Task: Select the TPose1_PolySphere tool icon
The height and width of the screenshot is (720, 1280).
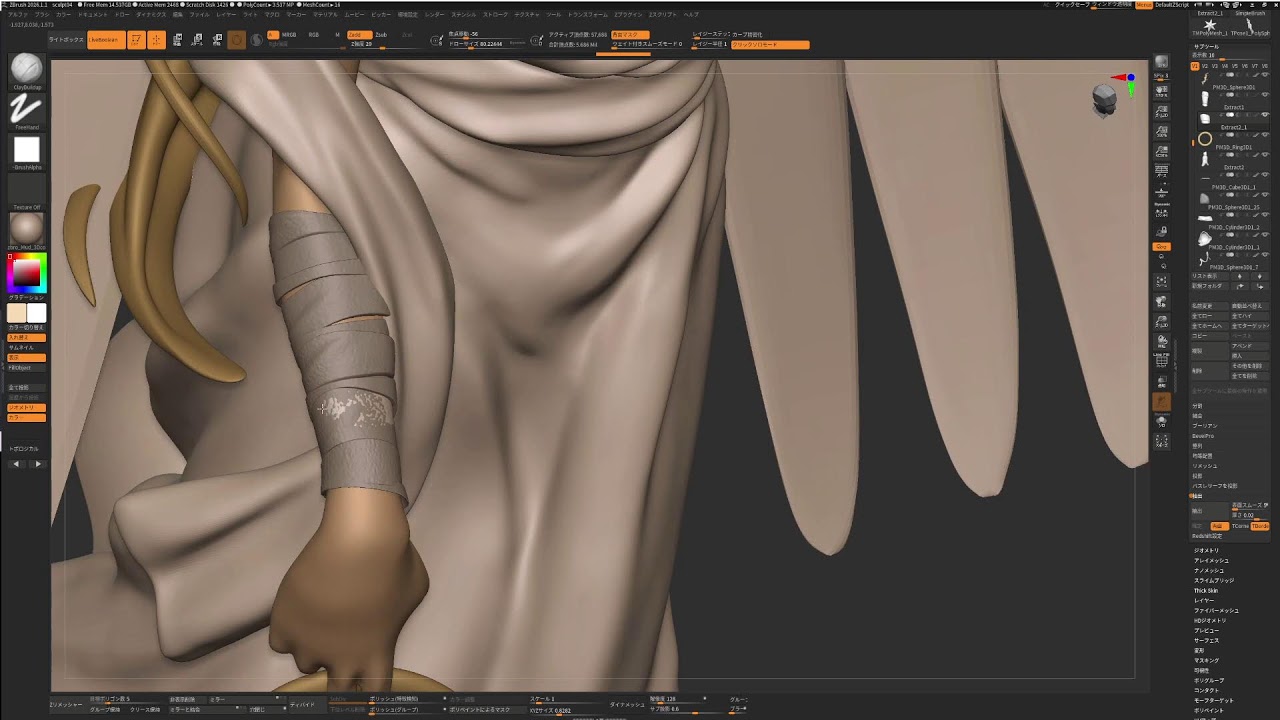Action: point(1249,26)
